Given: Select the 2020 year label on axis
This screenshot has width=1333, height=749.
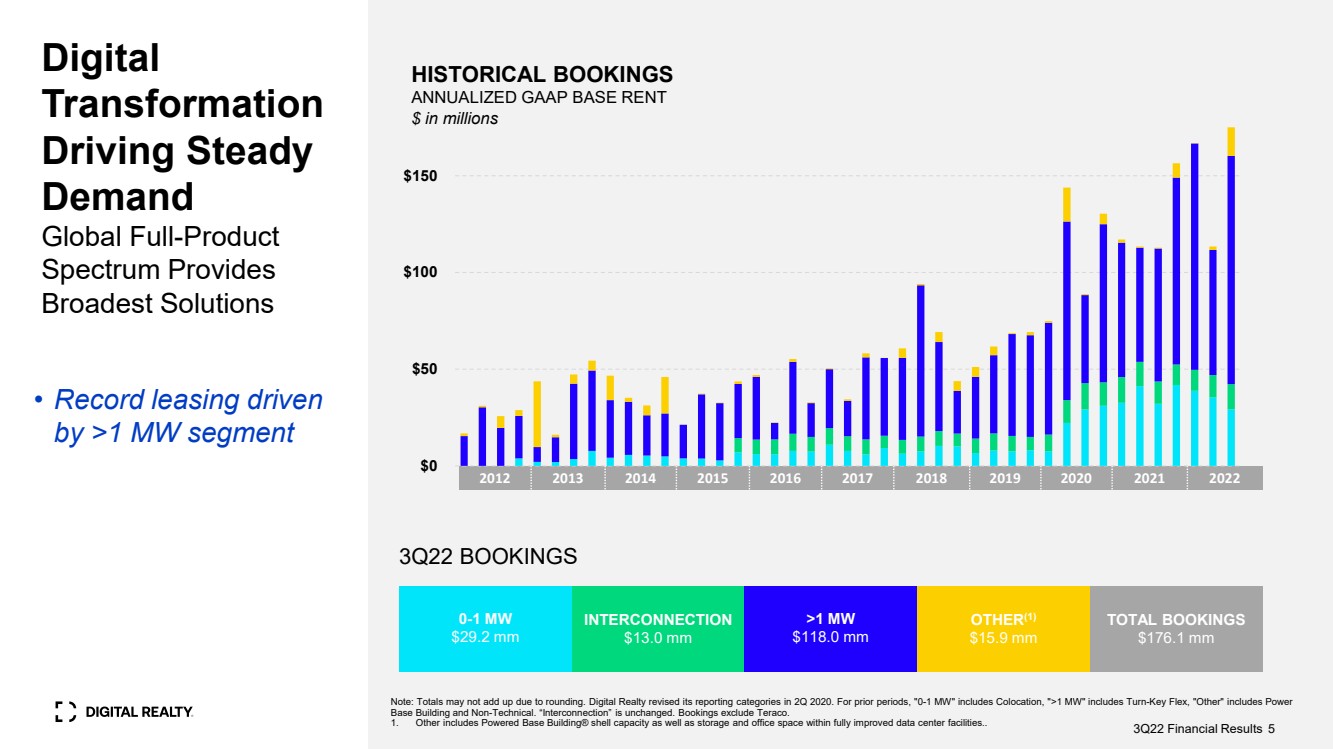Looking at the screenshot, I should 1076,478.
